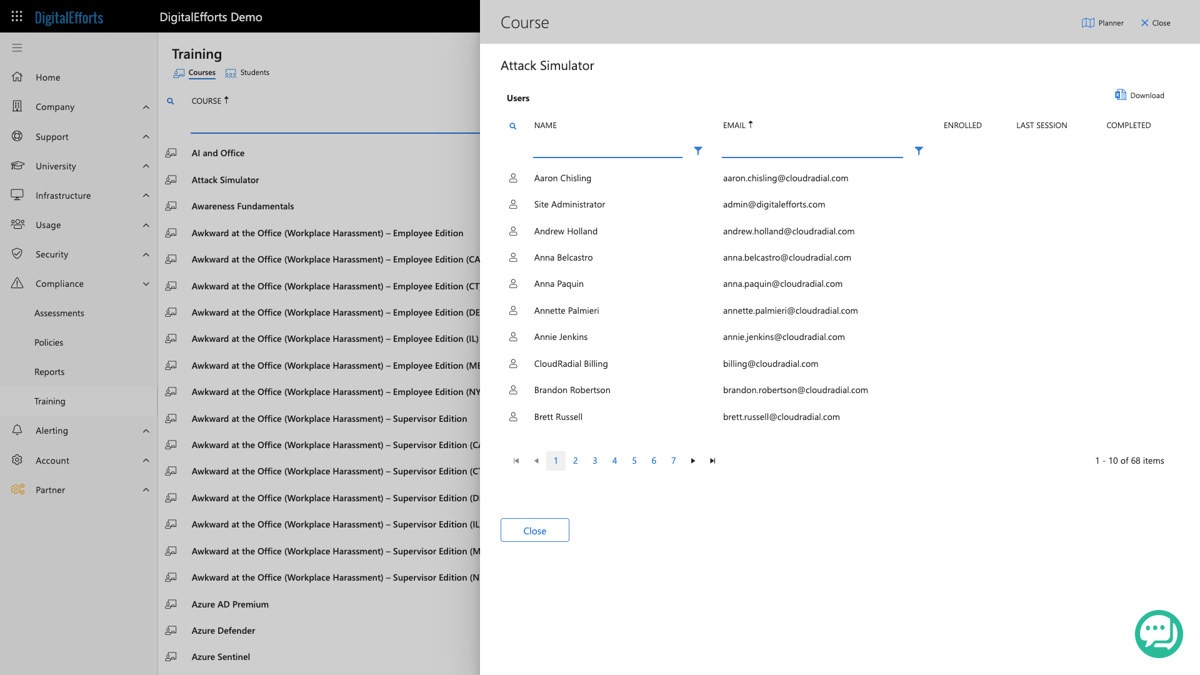
Task: Click the app launcher waffle icon
Action: (15, 15)
